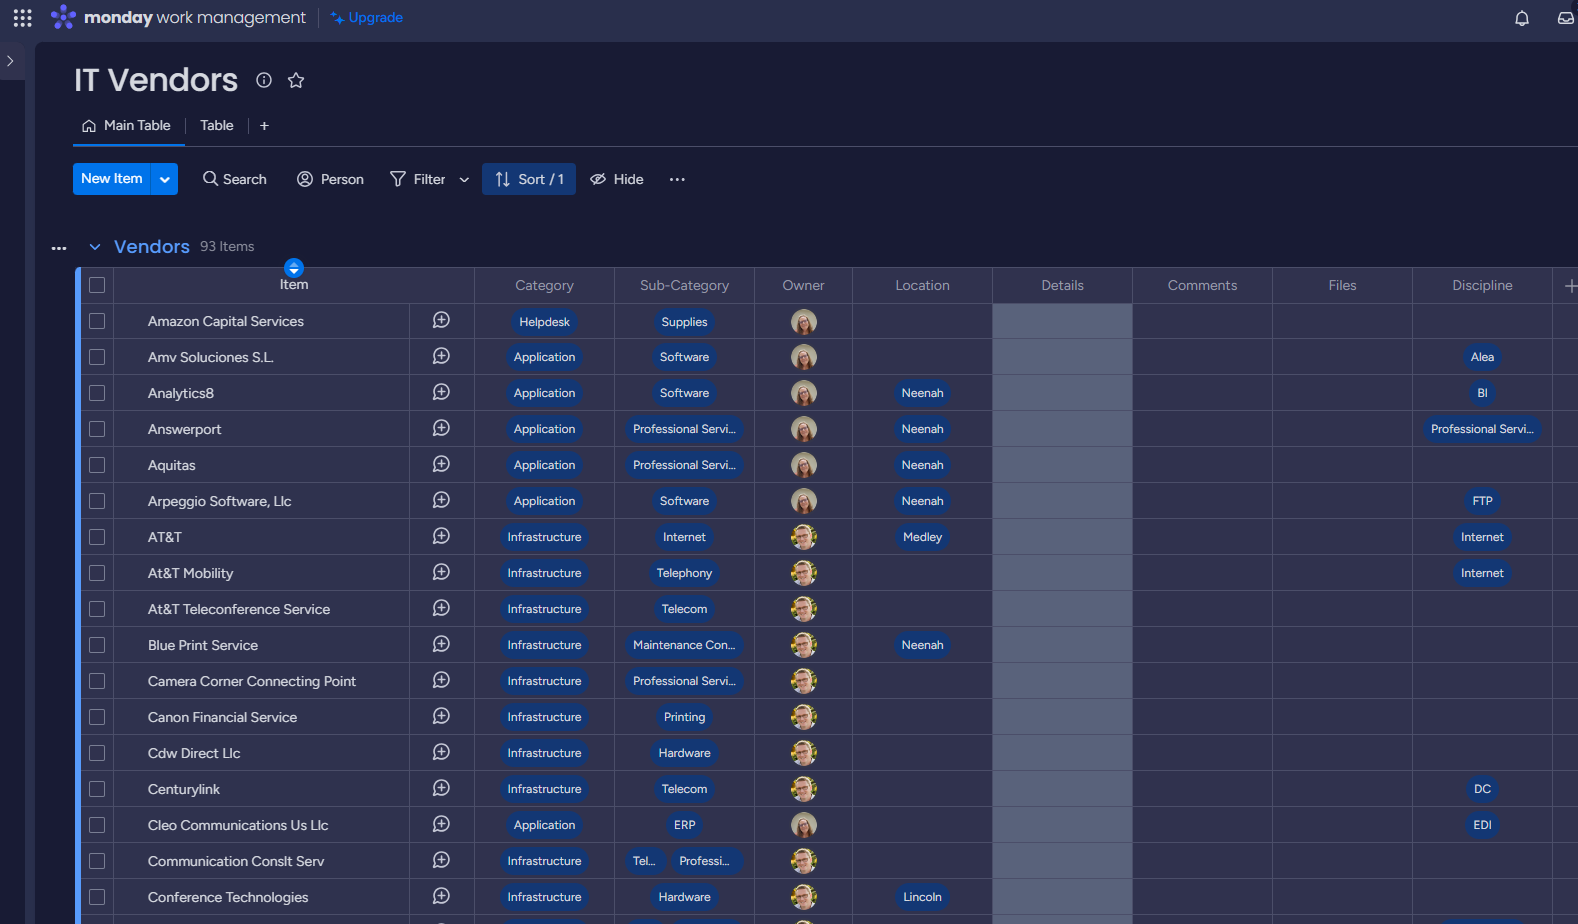This screenshot has width=1578, height=924.
Task: Select the Aquitas row checkbox
Action: (x=97, y=465)
